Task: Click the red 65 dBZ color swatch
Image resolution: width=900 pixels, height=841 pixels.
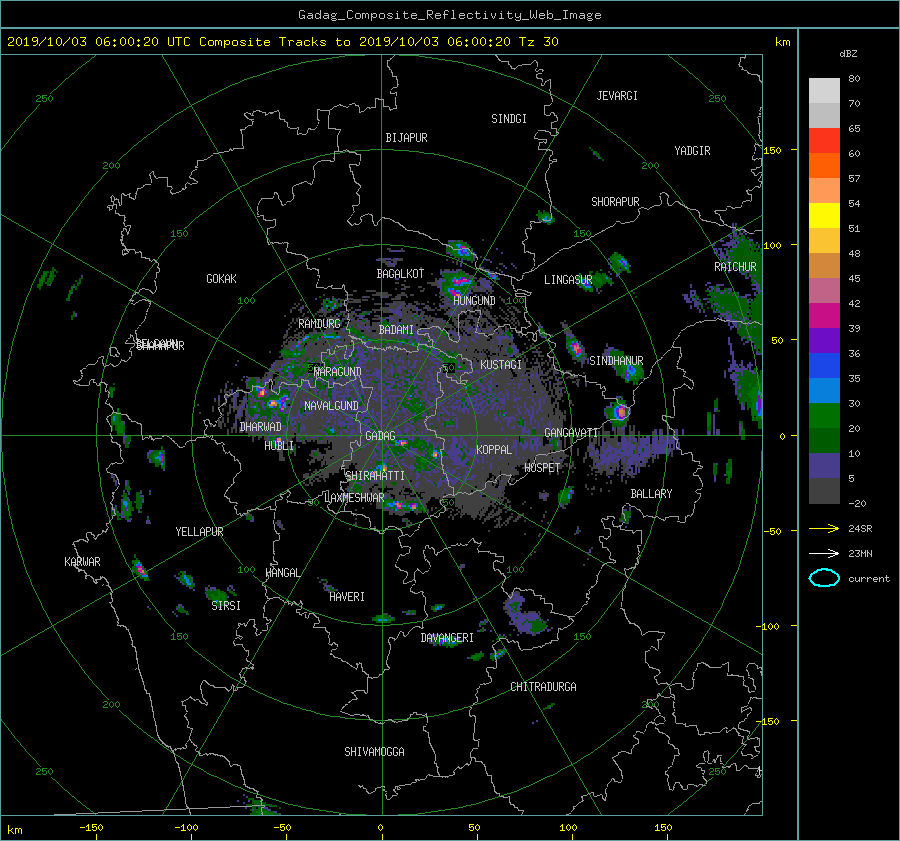Action: point(824,140)
